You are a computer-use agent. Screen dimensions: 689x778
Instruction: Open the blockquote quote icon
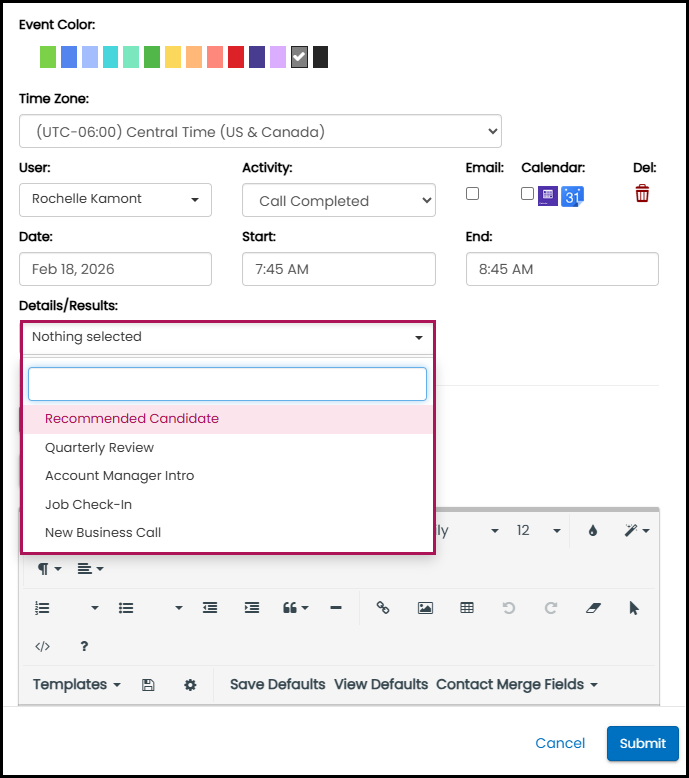point(295,607)
